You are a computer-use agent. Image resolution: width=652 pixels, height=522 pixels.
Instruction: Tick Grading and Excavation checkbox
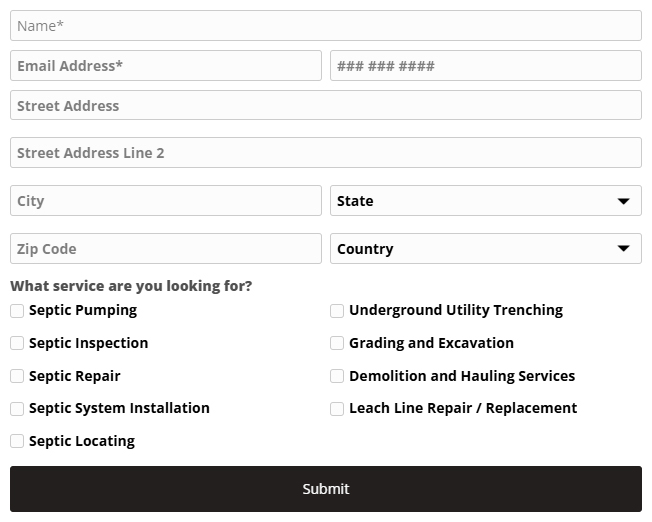tap(337, 343)
